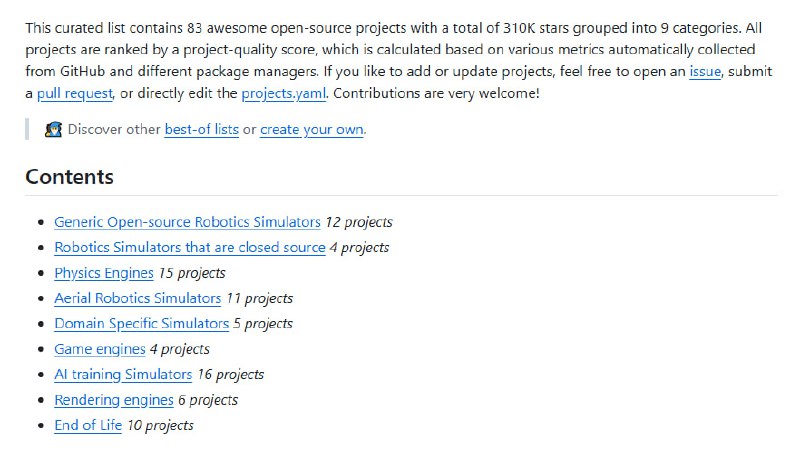Follow the 'pull request' link
The height and width of the screenshot is (459, 800).
click(x=75, y=93)
